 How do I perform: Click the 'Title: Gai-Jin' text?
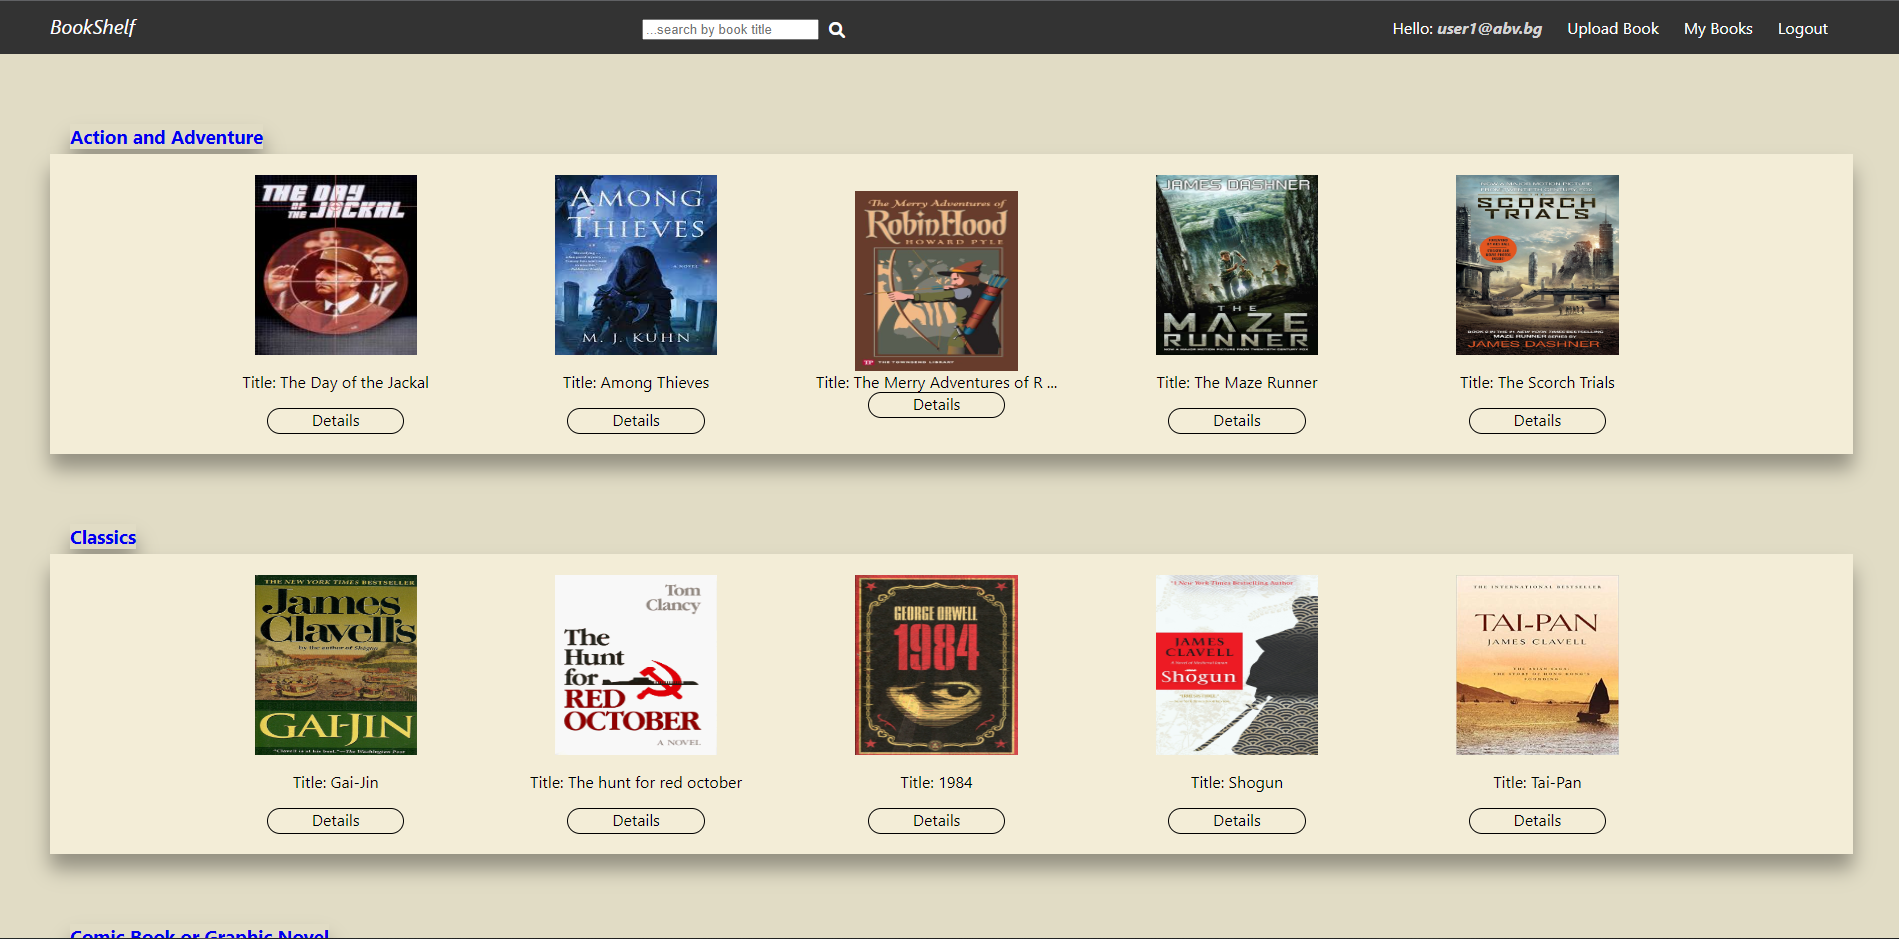tap(336, 783)
